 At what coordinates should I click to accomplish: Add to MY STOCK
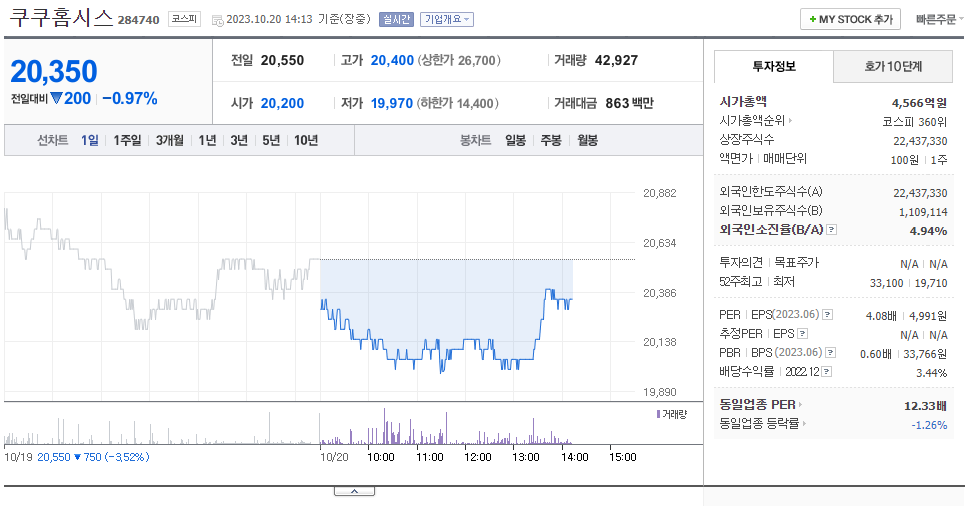pyautogui.click(x=850, y=19)
